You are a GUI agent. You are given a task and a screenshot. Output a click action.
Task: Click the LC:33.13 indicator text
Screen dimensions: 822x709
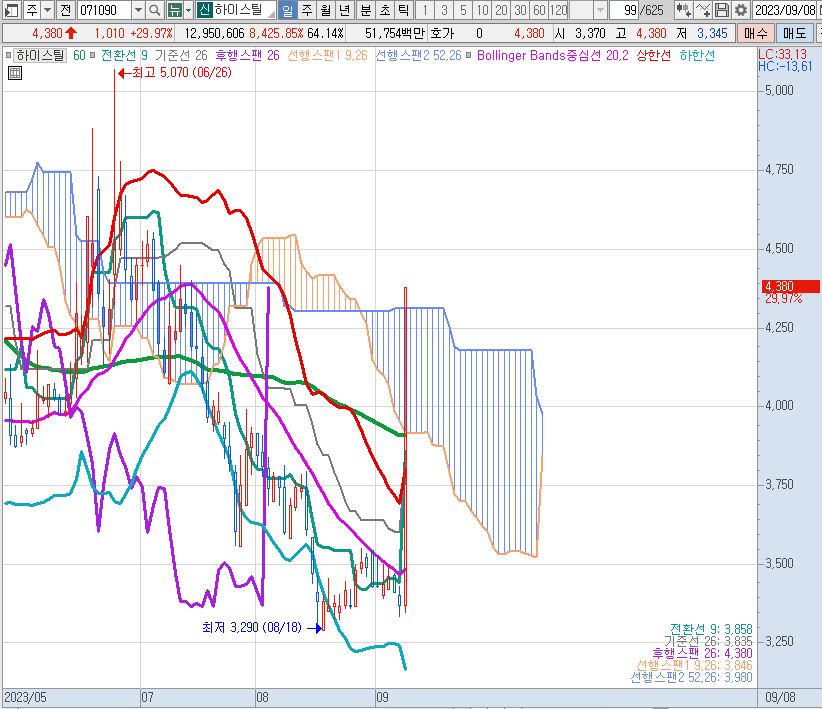782,55
